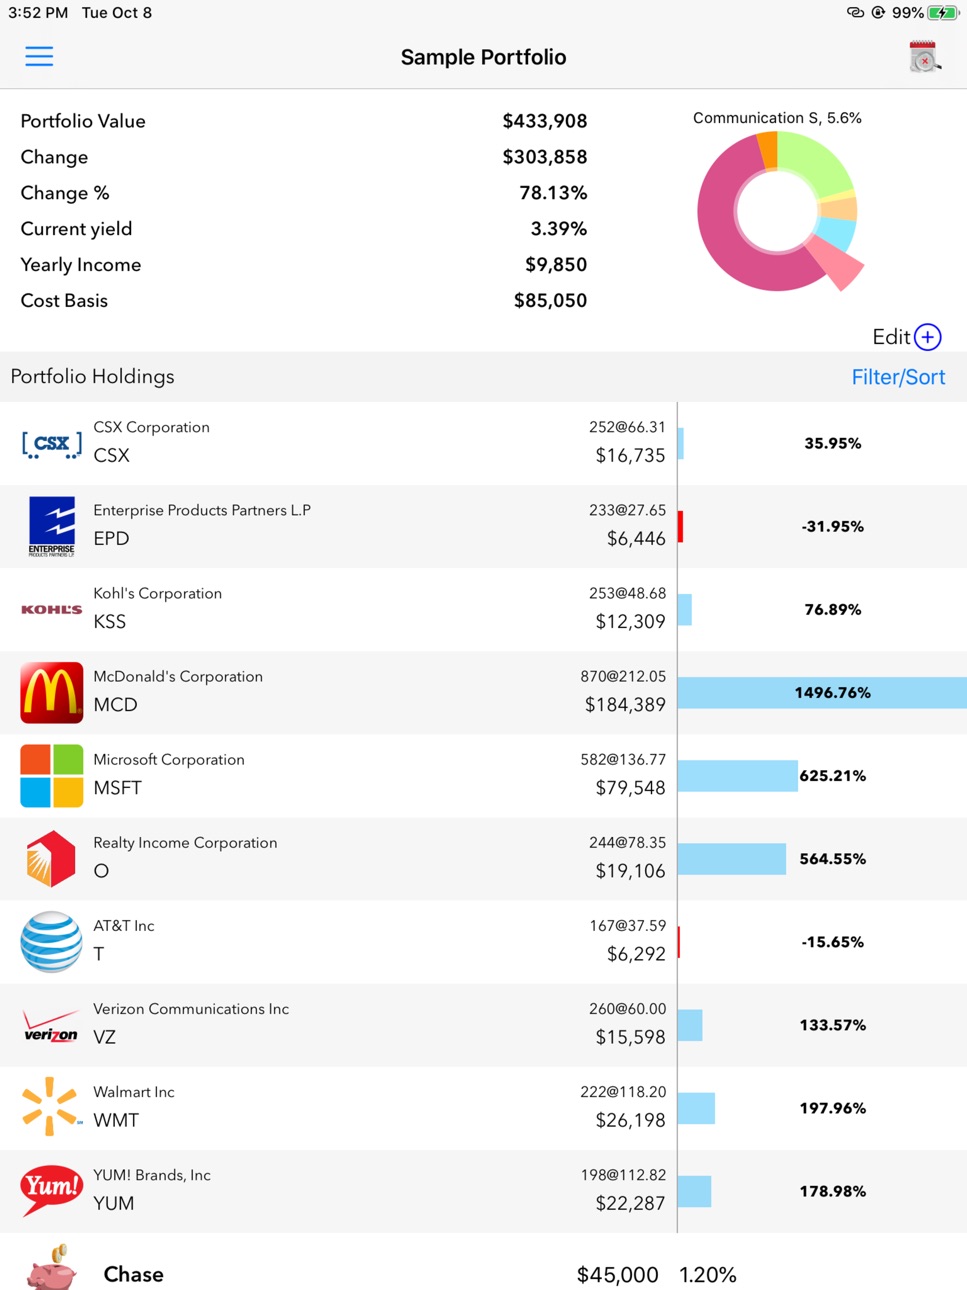Tap the MCD 1496.76% gain bar
This screenshot has width=967, height=1290.
point(822,692)
